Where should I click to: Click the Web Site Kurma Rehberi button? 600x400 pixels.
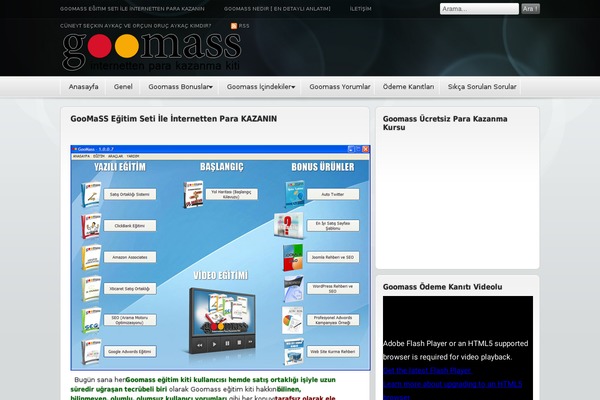333,351
